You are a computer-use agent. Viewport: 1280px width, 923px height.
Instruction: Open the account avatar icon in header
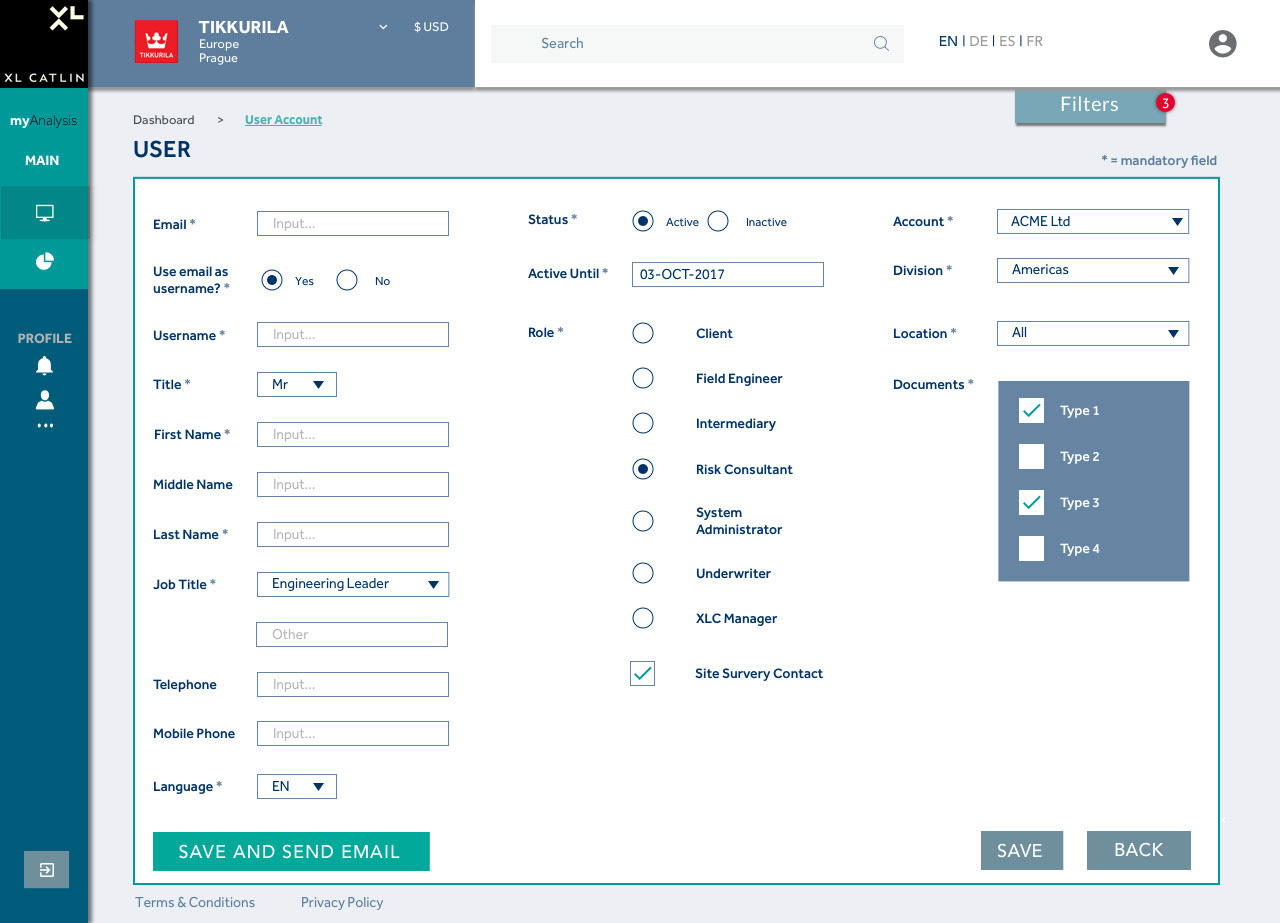[1222, 43]
